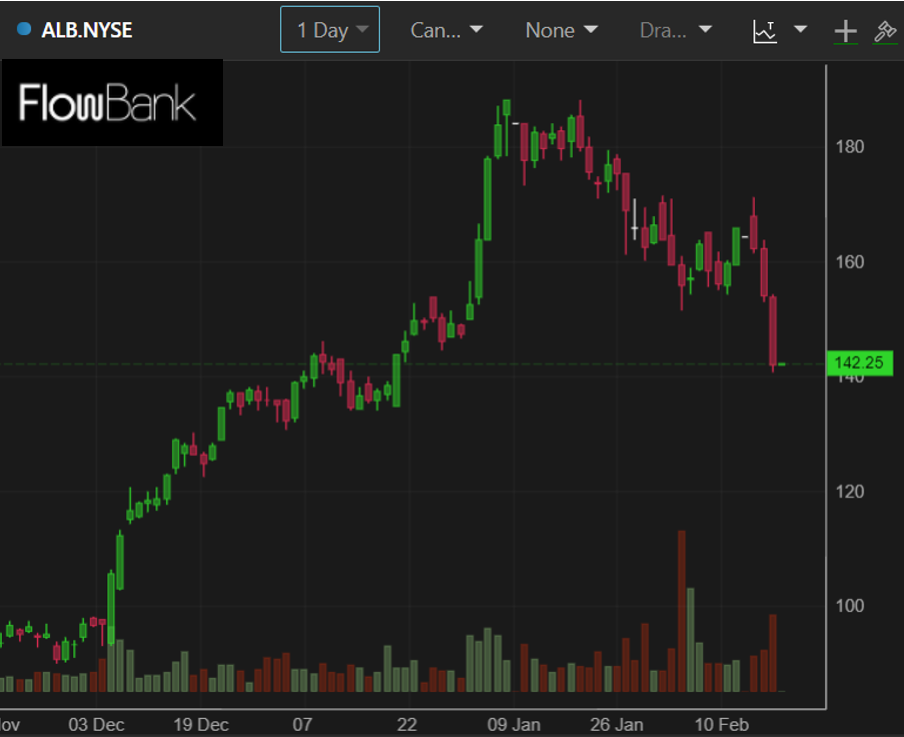
Task: Click the tallest red volume bar
Action: (681, 610)
